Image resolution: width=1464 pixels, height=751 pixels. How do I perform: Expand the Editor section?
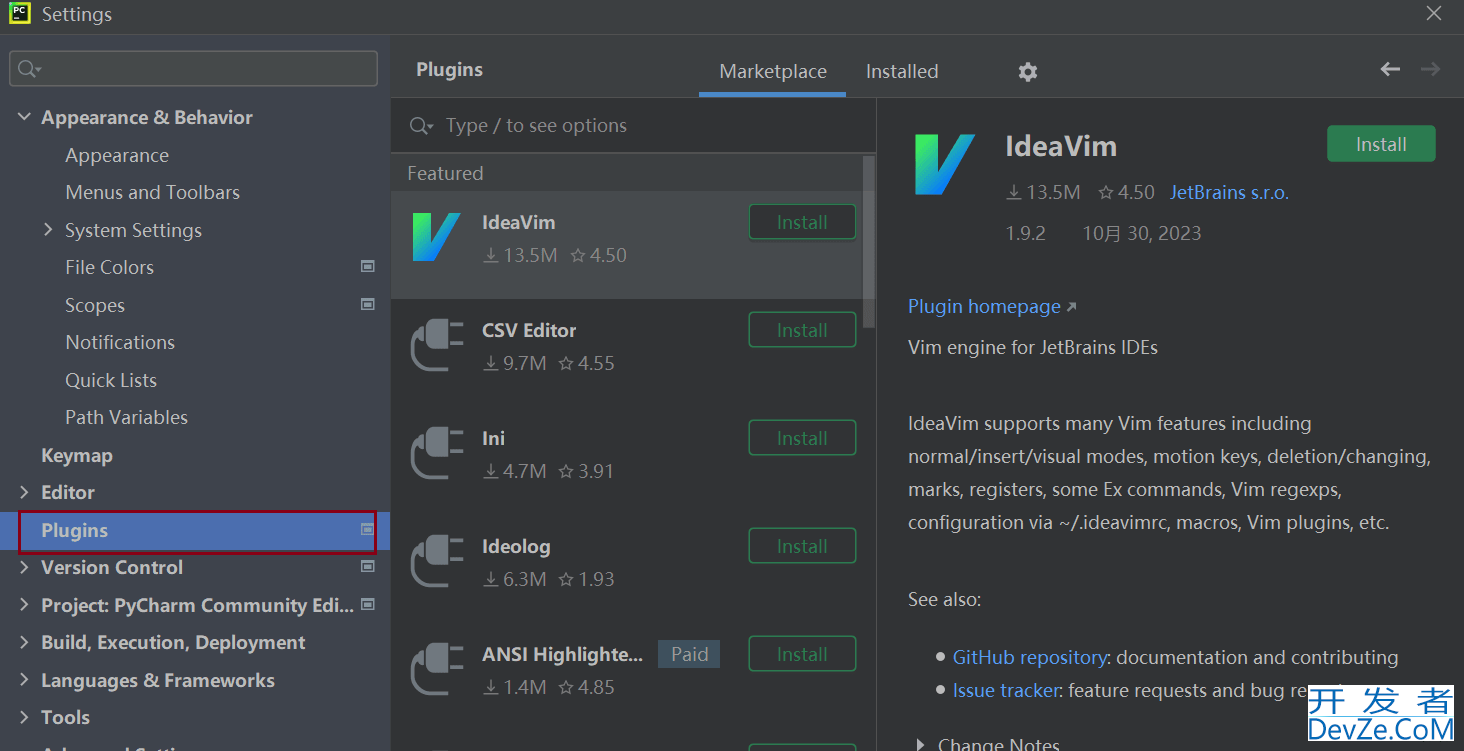coord(24,492)
